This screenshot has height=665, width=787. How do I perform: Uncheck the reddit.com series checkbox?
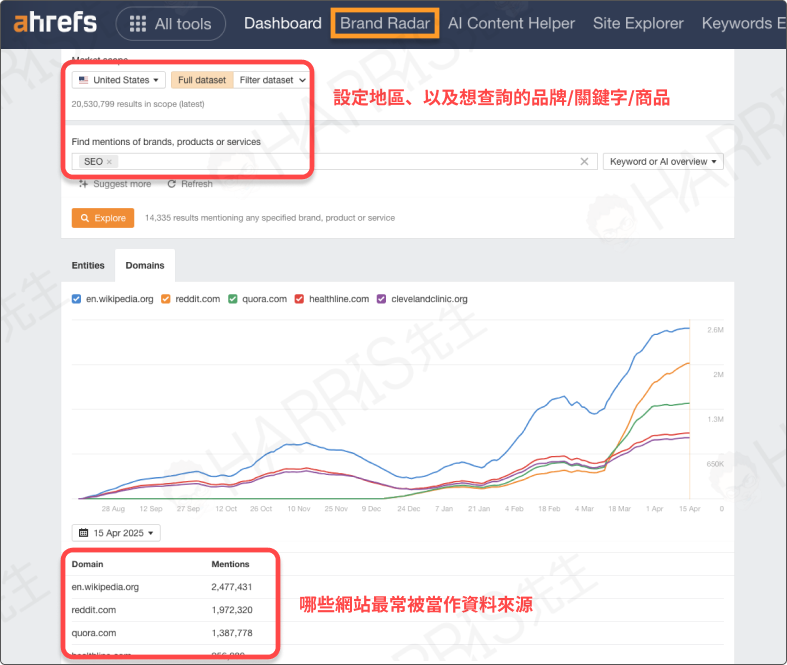pyautogui.click(x=166, y=299)
